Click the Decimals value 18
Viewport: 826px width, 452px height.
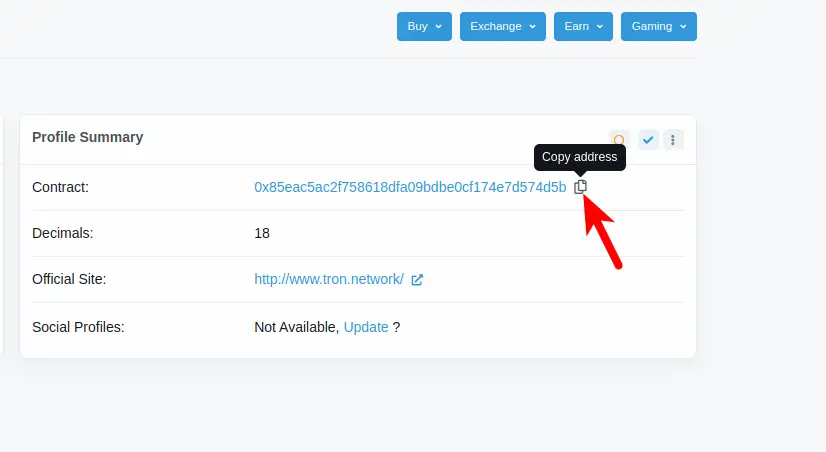tap(262, 233)
